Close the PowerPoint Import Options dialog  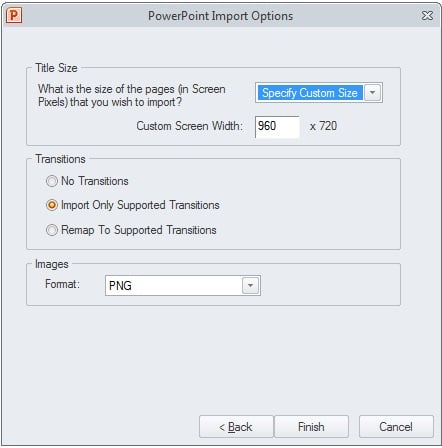pyautogui.click(x=427, y=16)
